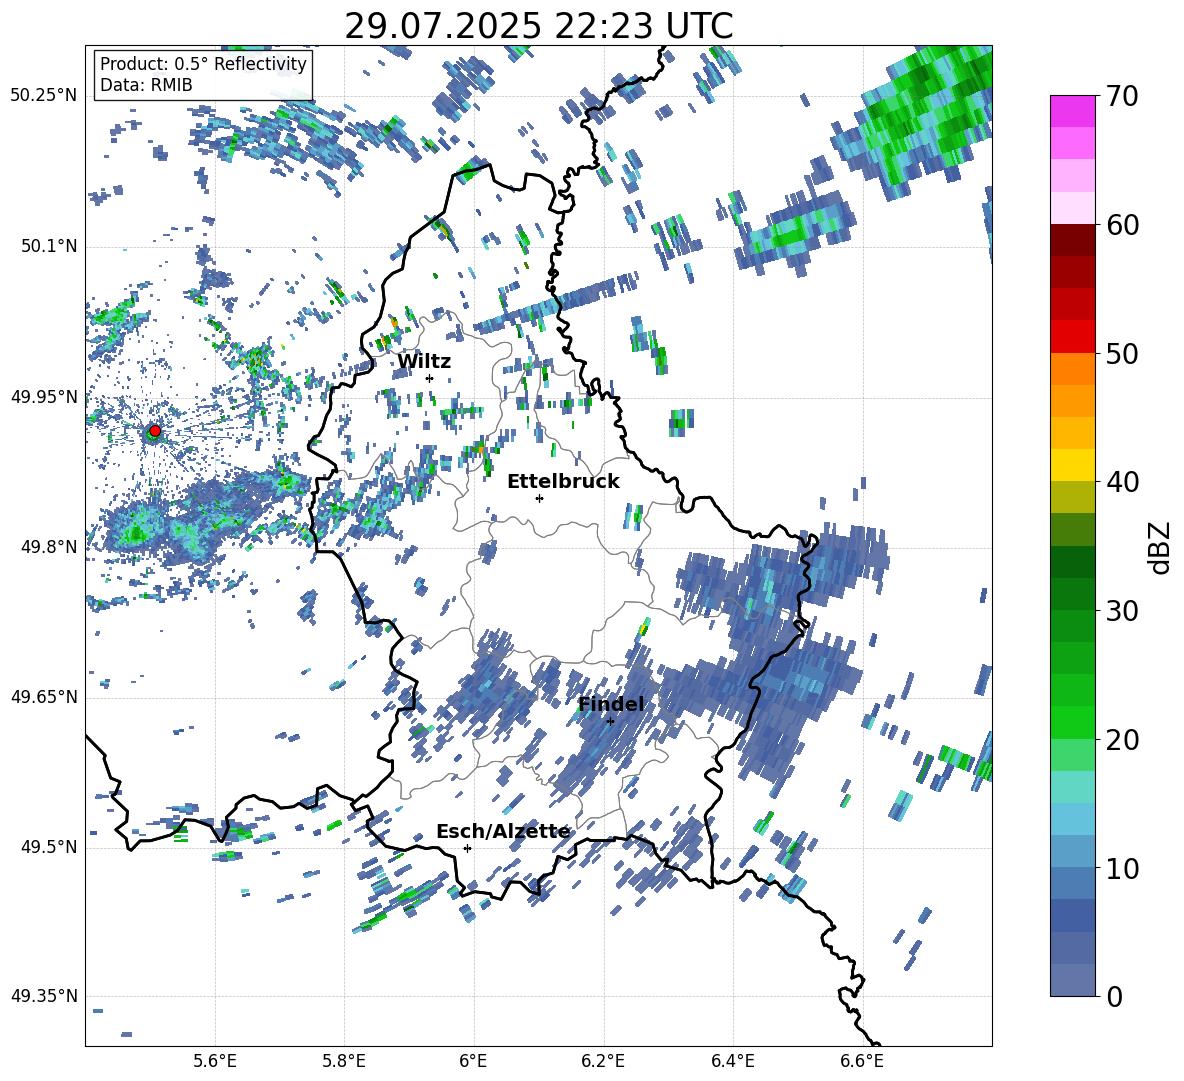
Task: Click the Findel station cross marker
Action: pyautogui.click(x=610, y=721)
